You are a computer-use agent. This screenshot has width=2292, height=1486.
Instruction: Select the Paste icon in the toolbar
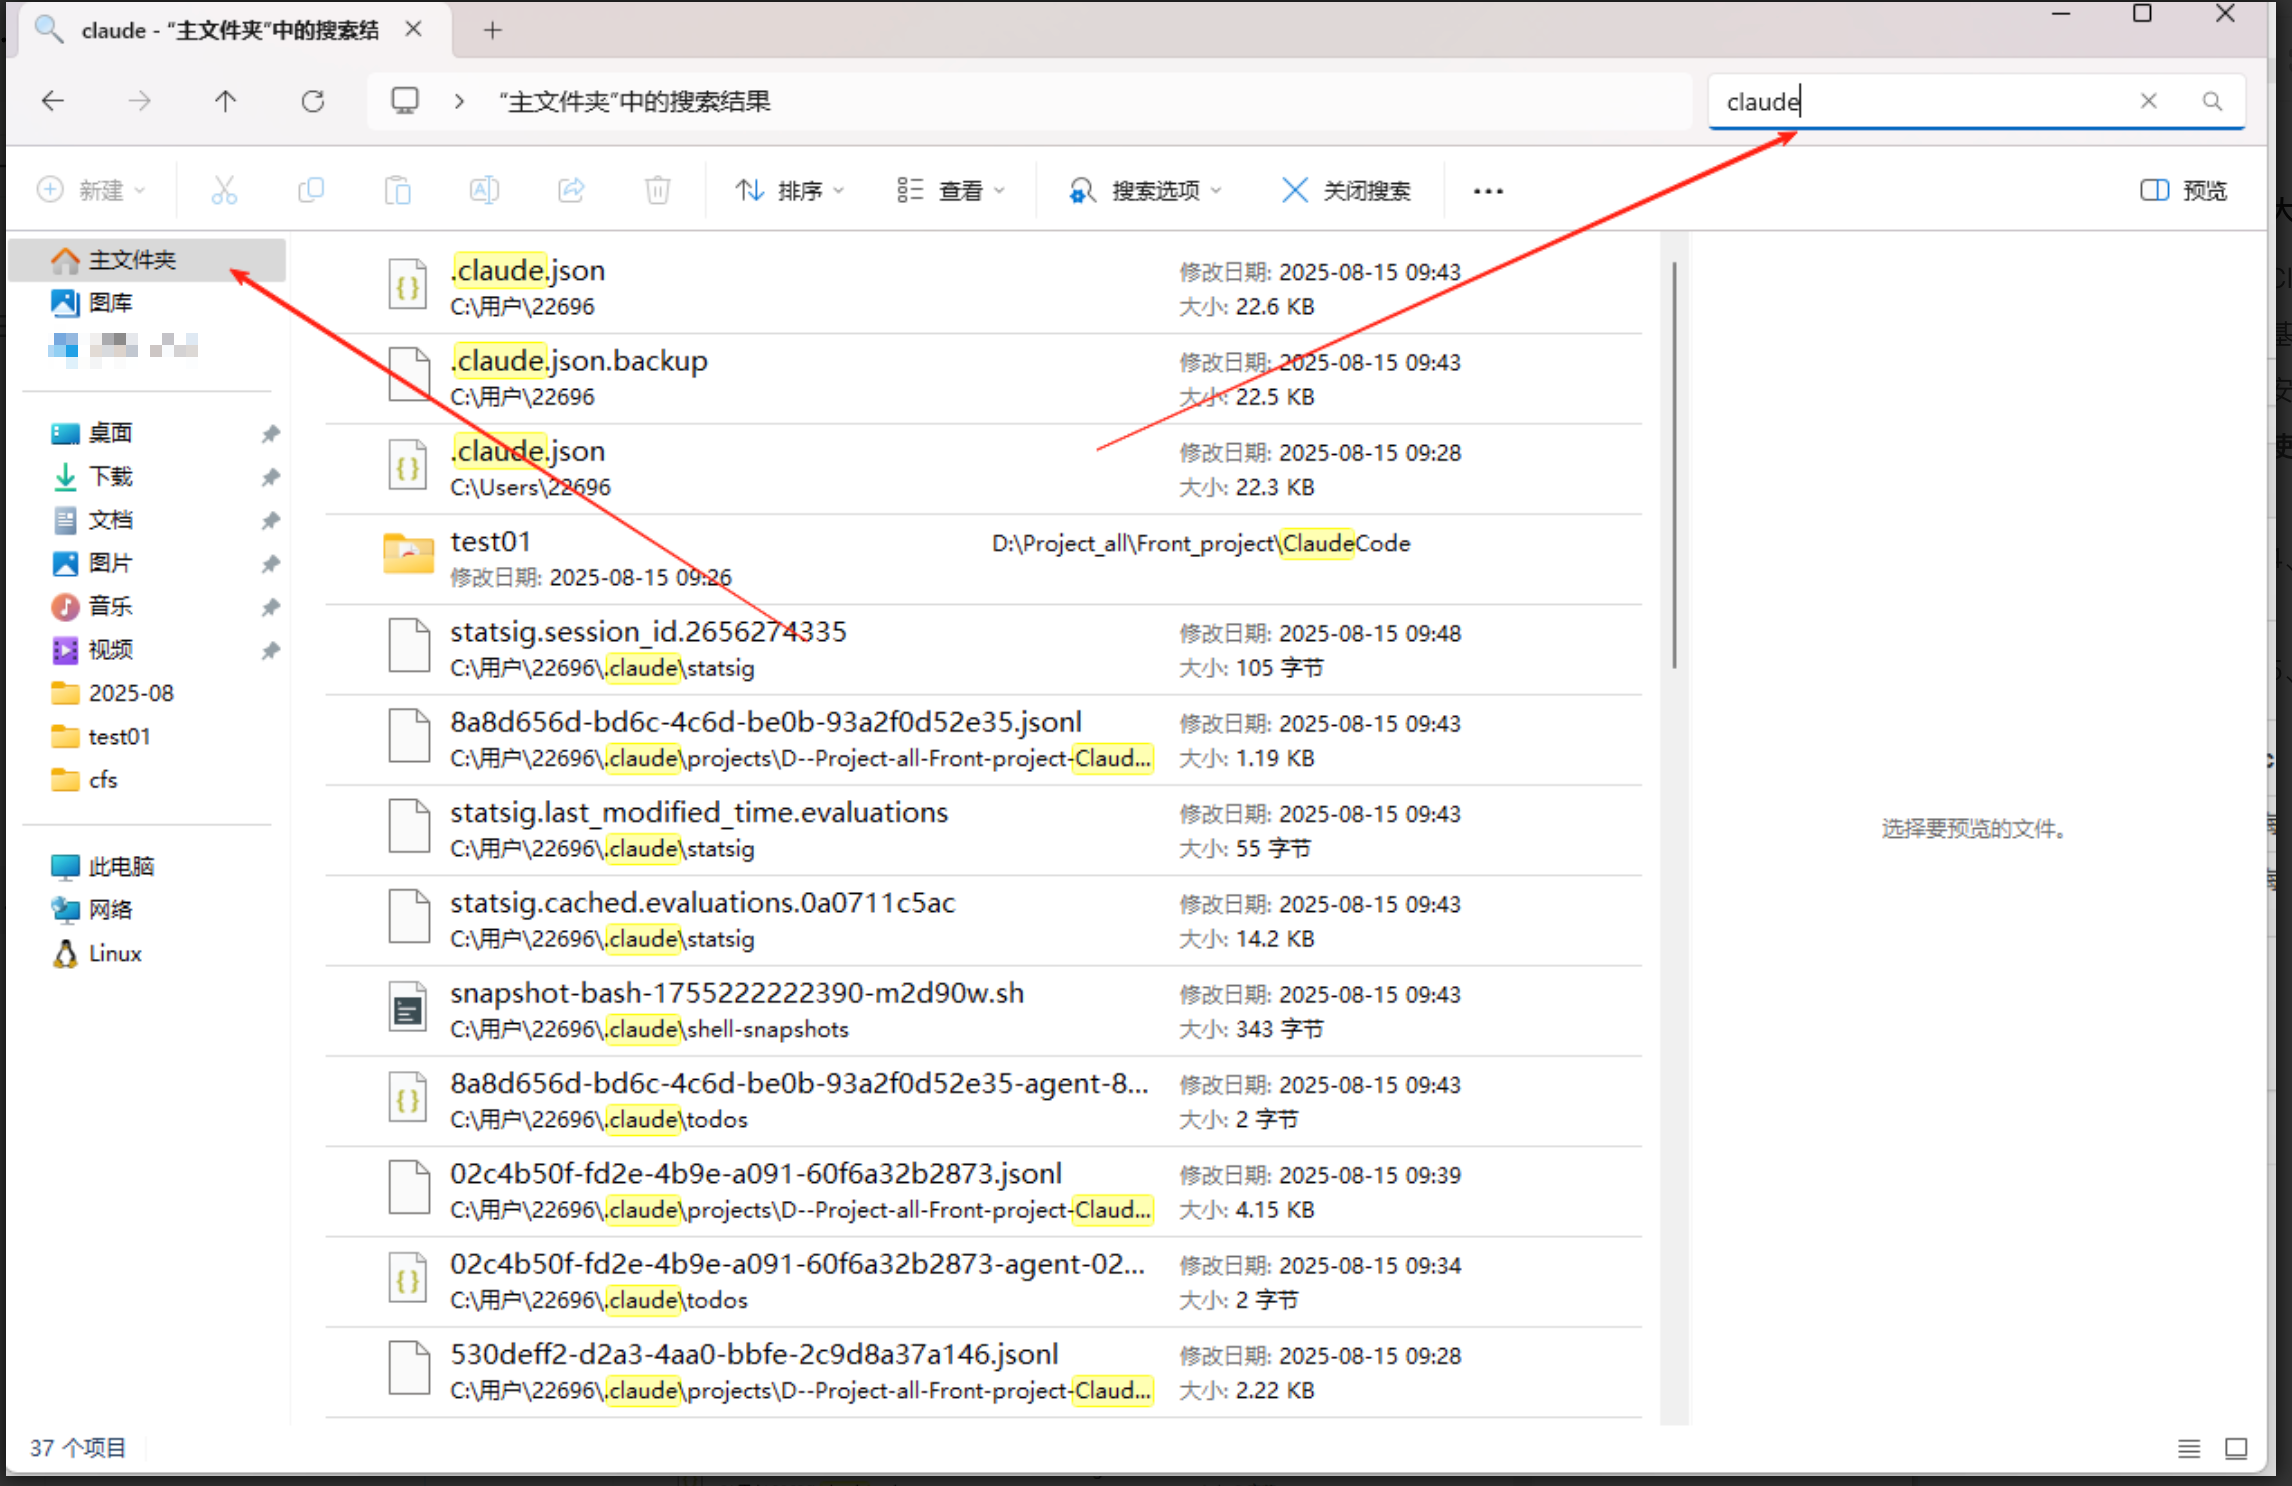coord(397,190)
